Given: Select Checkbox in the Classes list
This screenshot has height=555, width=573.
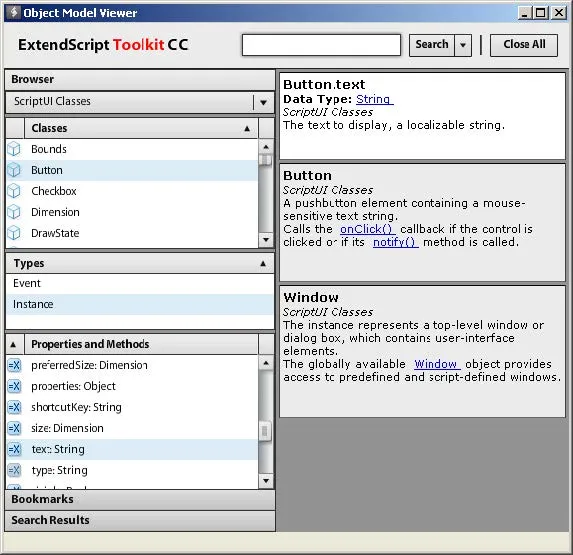Looking at the screenshot, I should 132,191.
